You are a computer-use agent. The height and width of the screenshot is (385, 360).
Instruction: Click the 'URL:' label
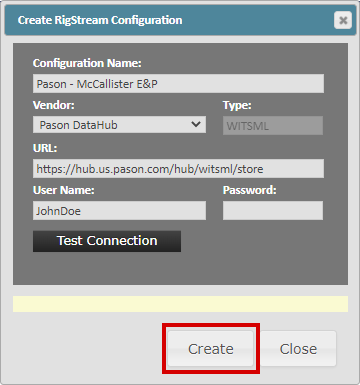coord(45,148)
